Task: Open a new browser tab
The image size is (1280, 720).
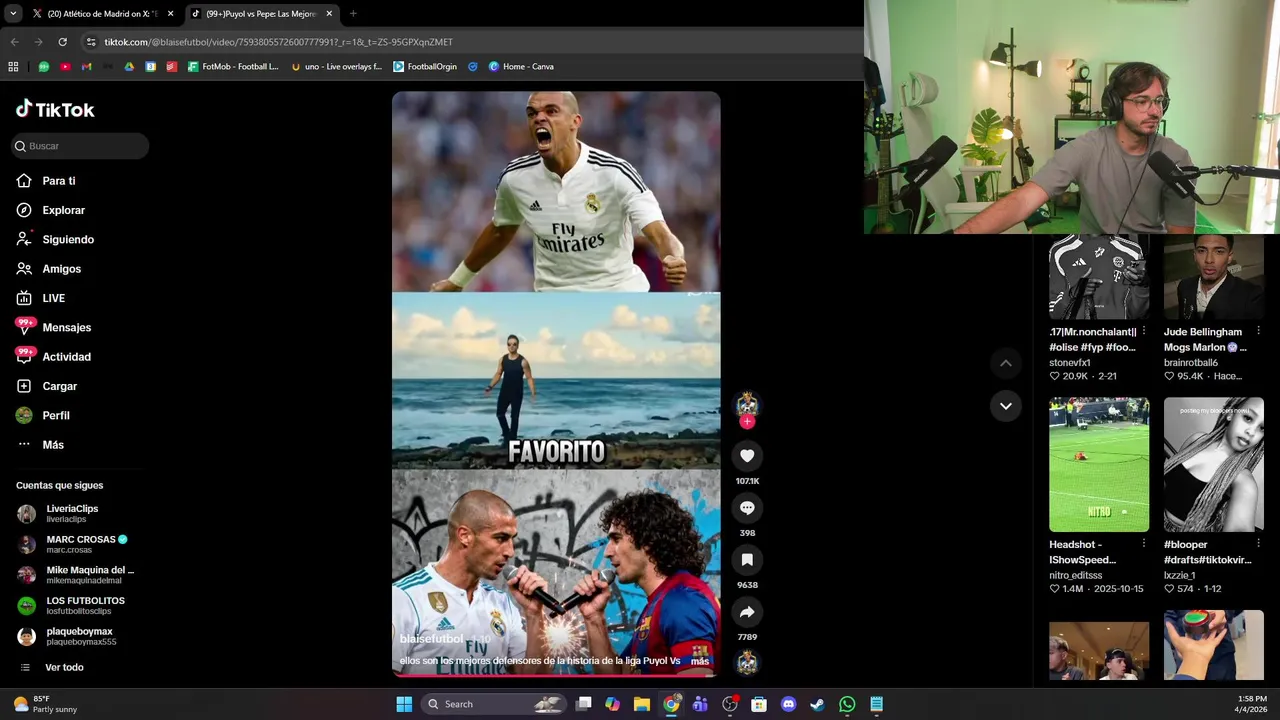Action: click(353, 14)
